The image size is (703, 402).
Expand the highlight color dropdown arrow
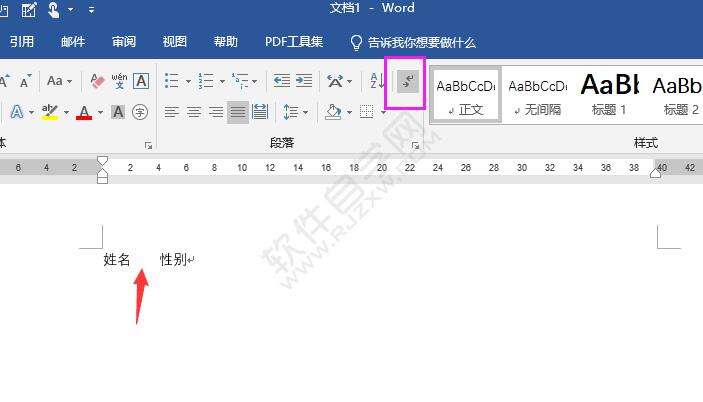pos(66,112)
